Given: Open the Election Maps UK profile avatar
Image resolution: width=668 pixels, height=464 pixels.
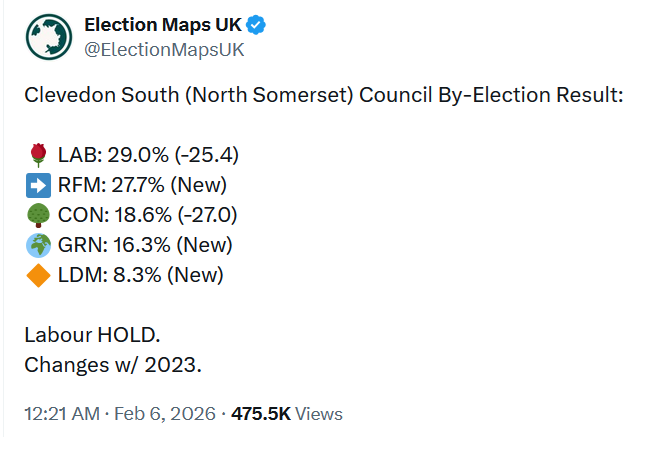Looking at the screenshot, I should point(49,36).
